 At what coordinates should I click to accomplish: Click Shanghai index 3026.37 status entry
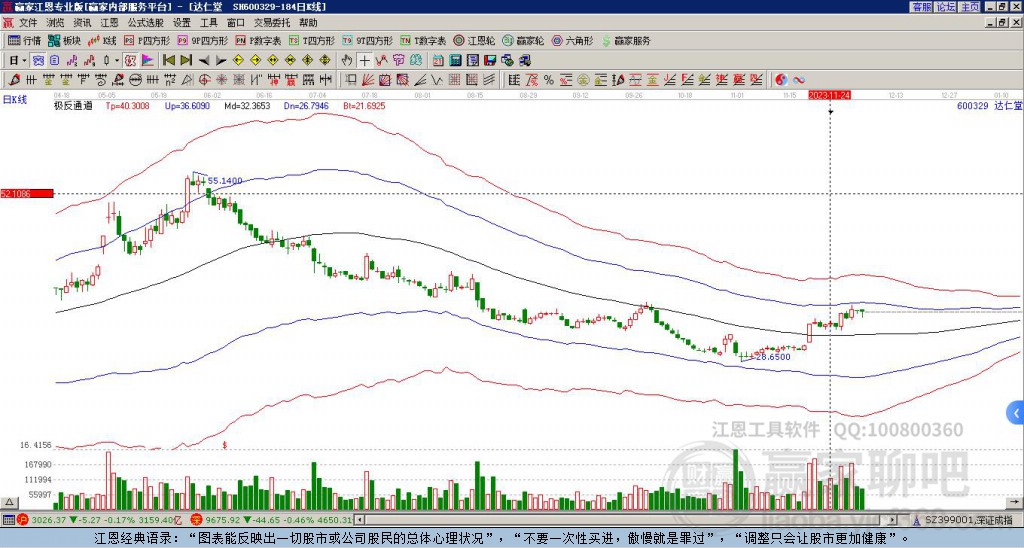pyautogui.click(x=101, y=520)
